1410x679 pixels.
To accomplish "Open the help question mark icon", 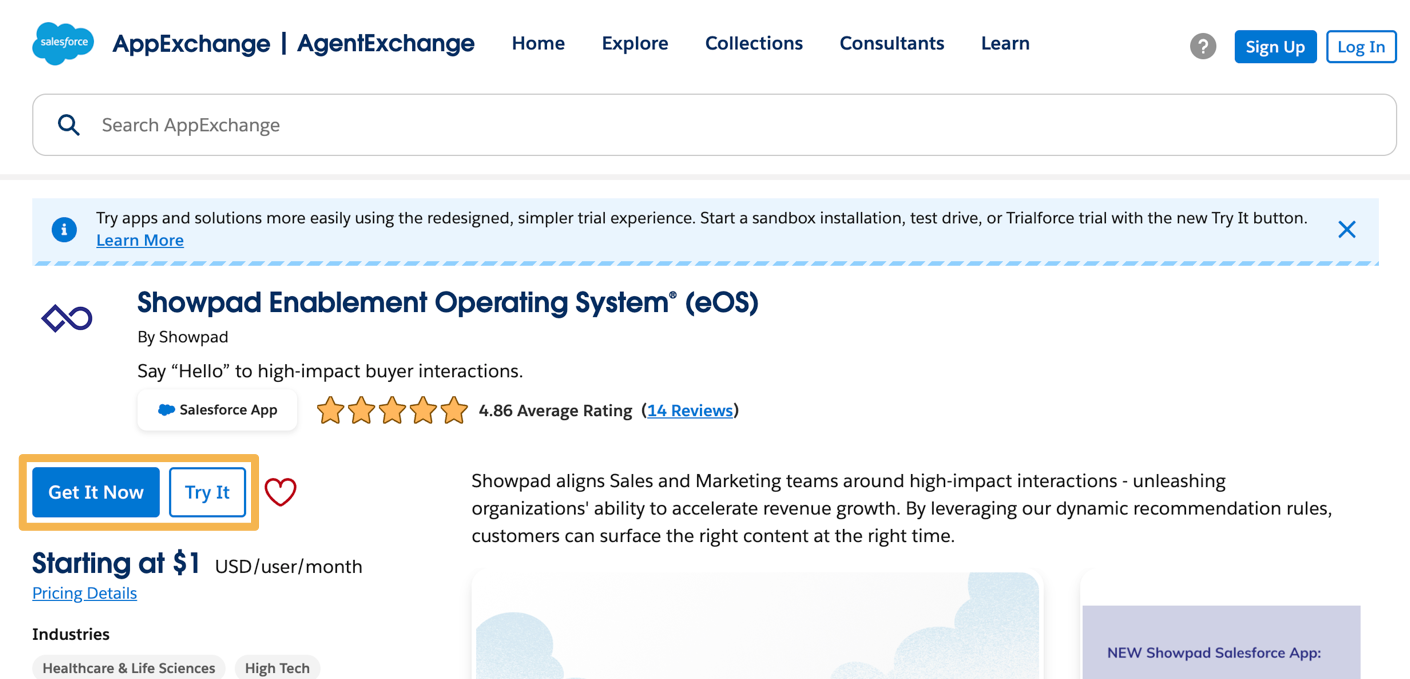I will (x=1202, y=46).
